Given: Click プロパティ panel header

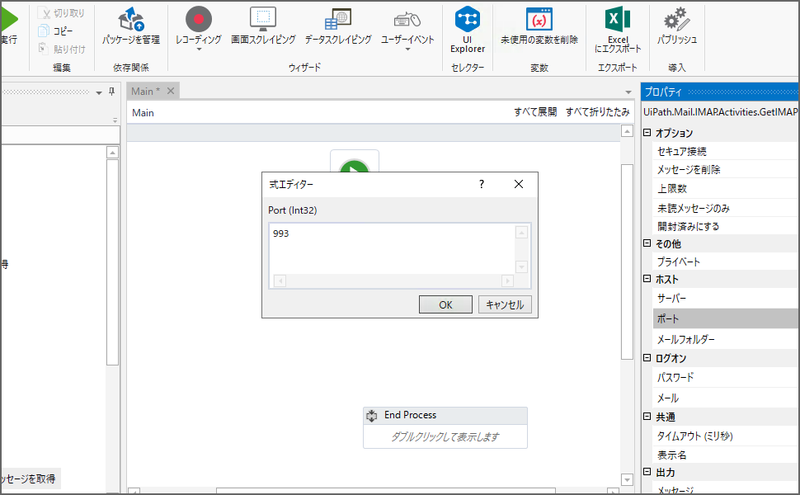Looking at the screenshot, I should [x=720, y=92].
